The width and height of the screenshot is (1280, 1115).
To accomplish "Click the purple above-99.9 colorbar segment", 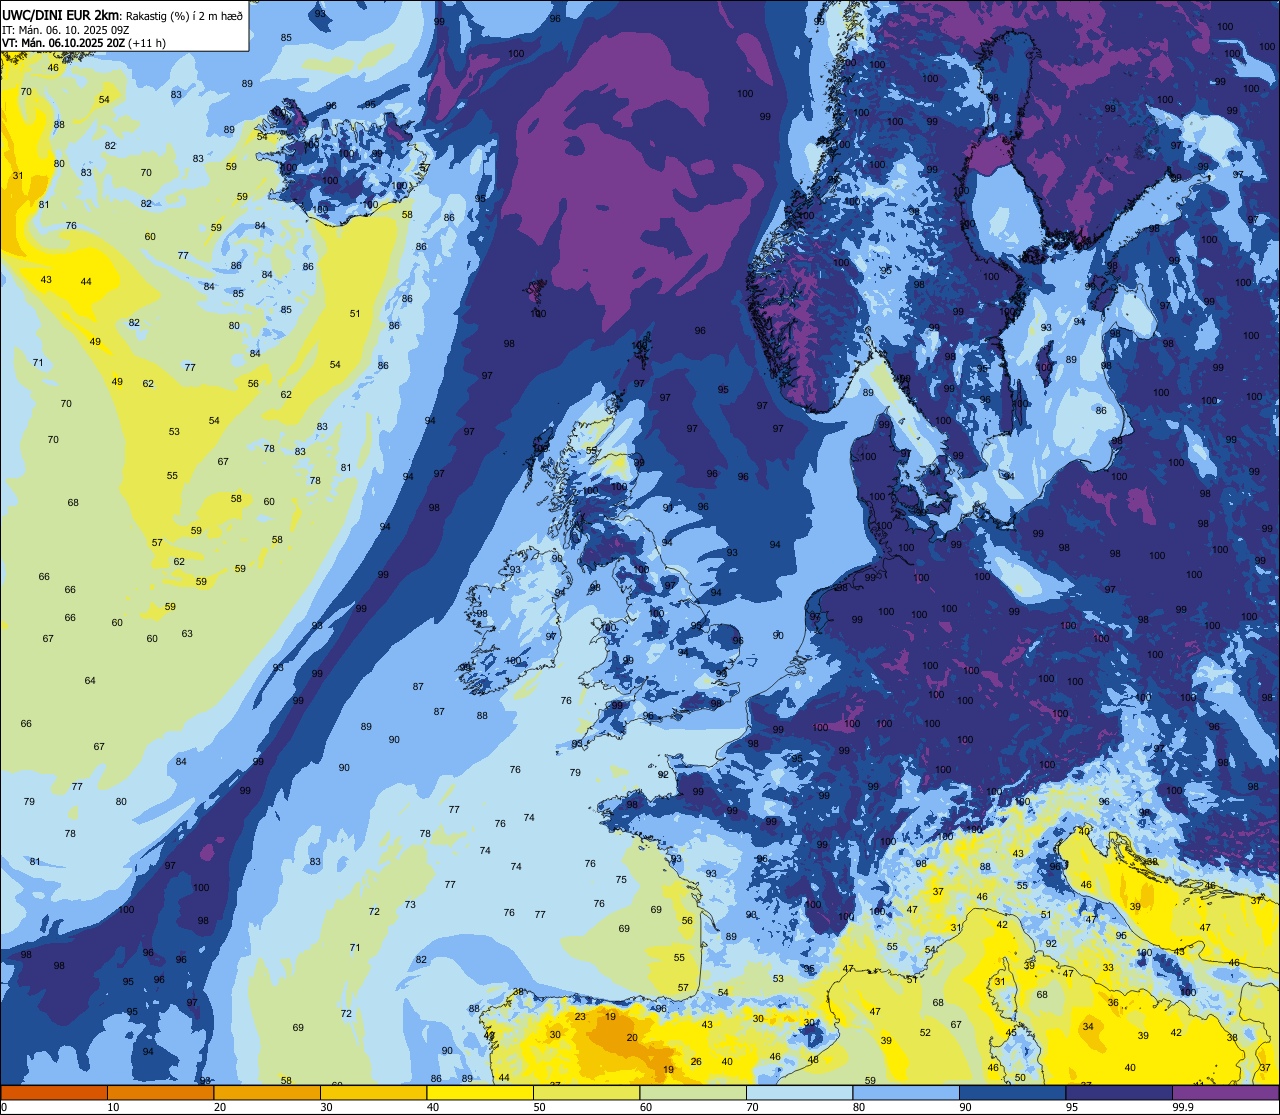I will tap(1225, 1092).
